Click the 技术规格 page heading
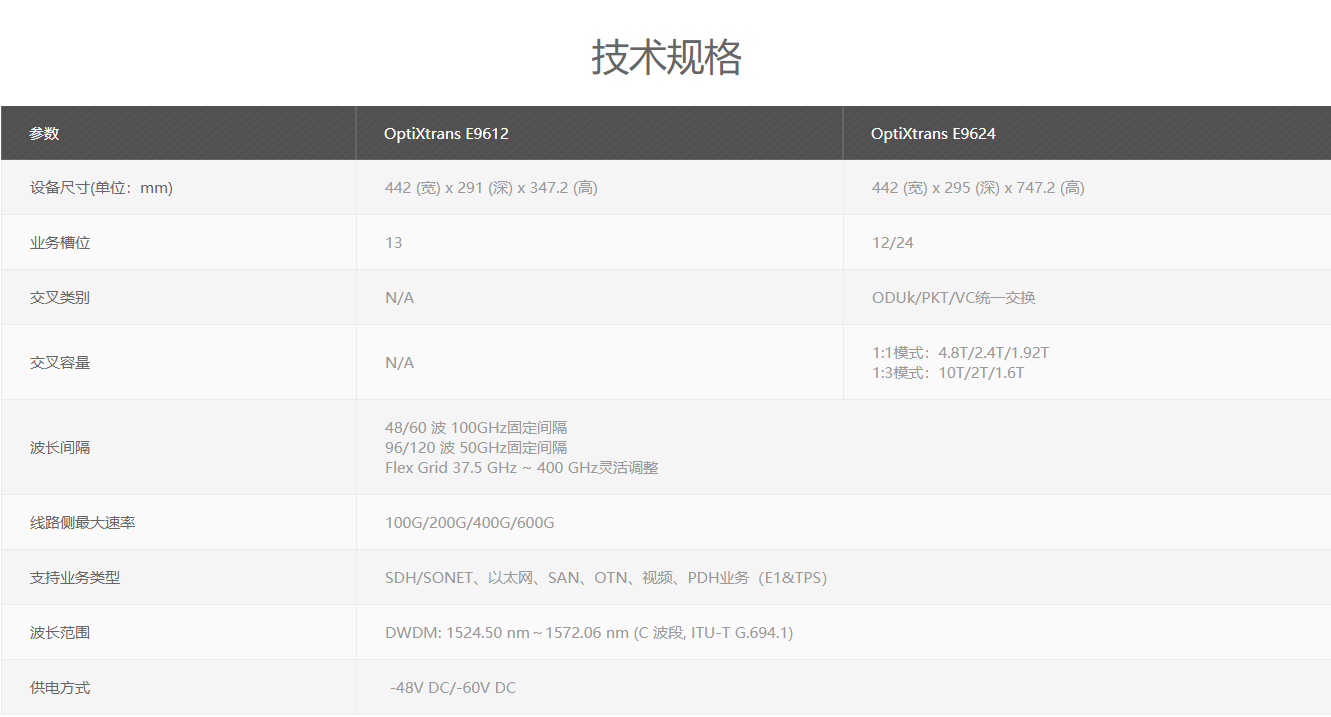This screenshot has height=717, width=1331. [666, 57]
